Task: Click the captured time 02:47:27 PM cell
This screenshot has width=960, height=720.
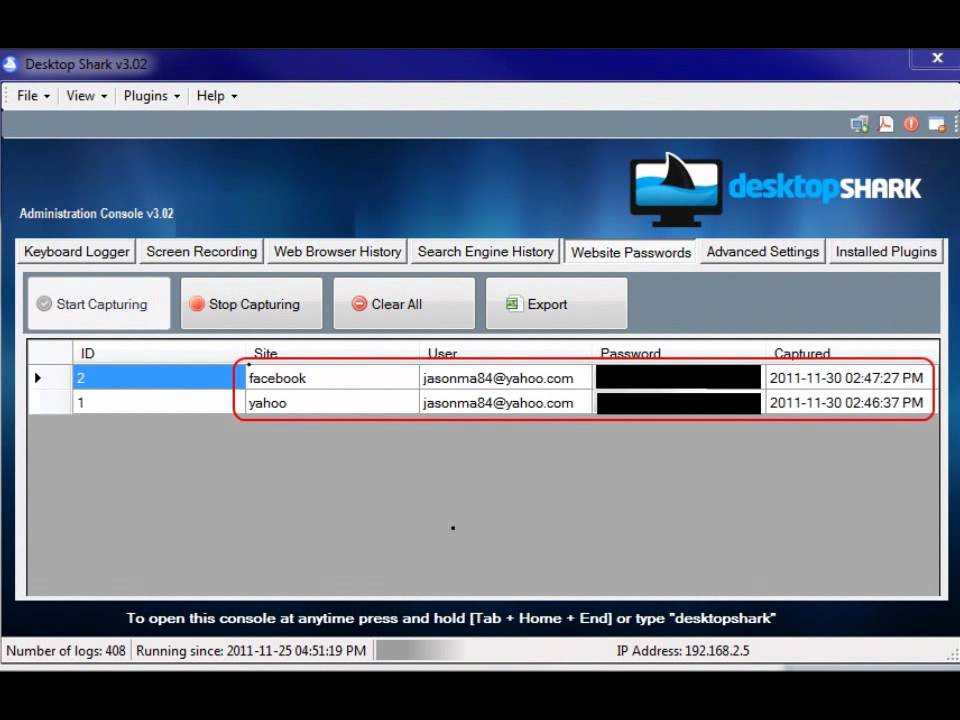Action: tap(852, 378)
